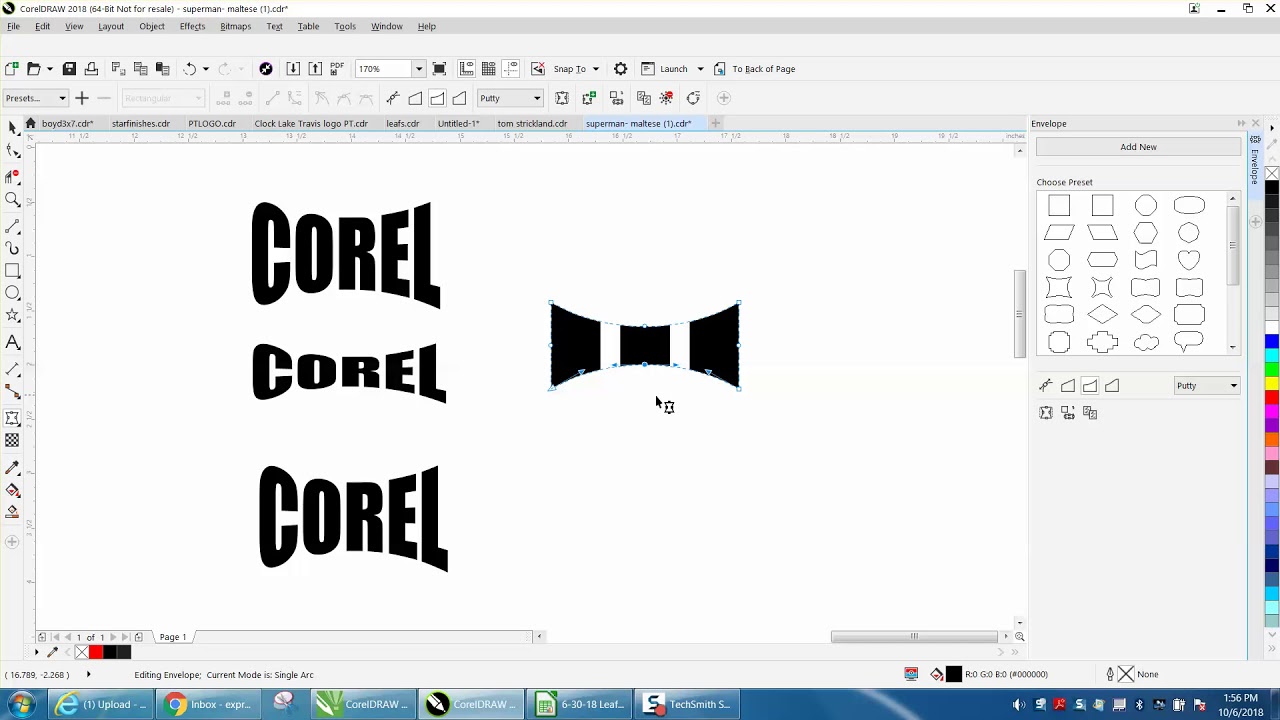Open Options via the gear icon
The image size is (1280, 720).
click(621, 69)
